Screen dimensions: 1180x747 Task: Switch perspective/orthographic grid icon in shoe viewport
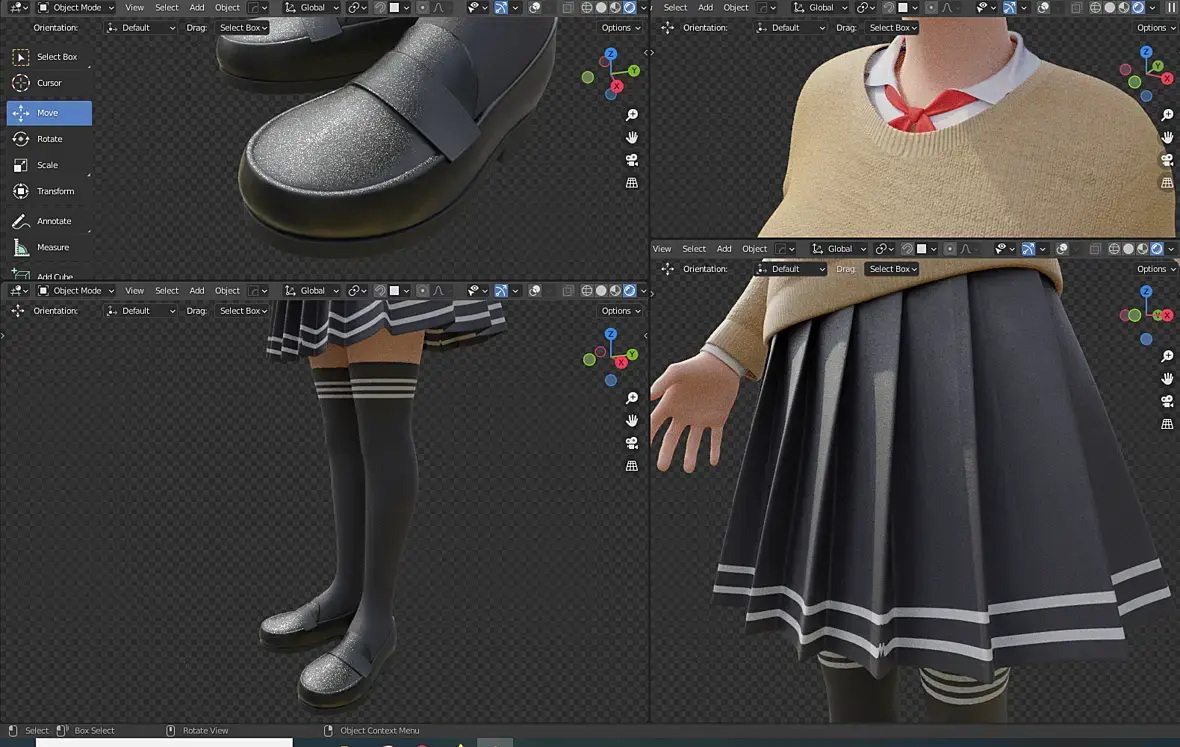pyautogui.click(x=632, y=183)
